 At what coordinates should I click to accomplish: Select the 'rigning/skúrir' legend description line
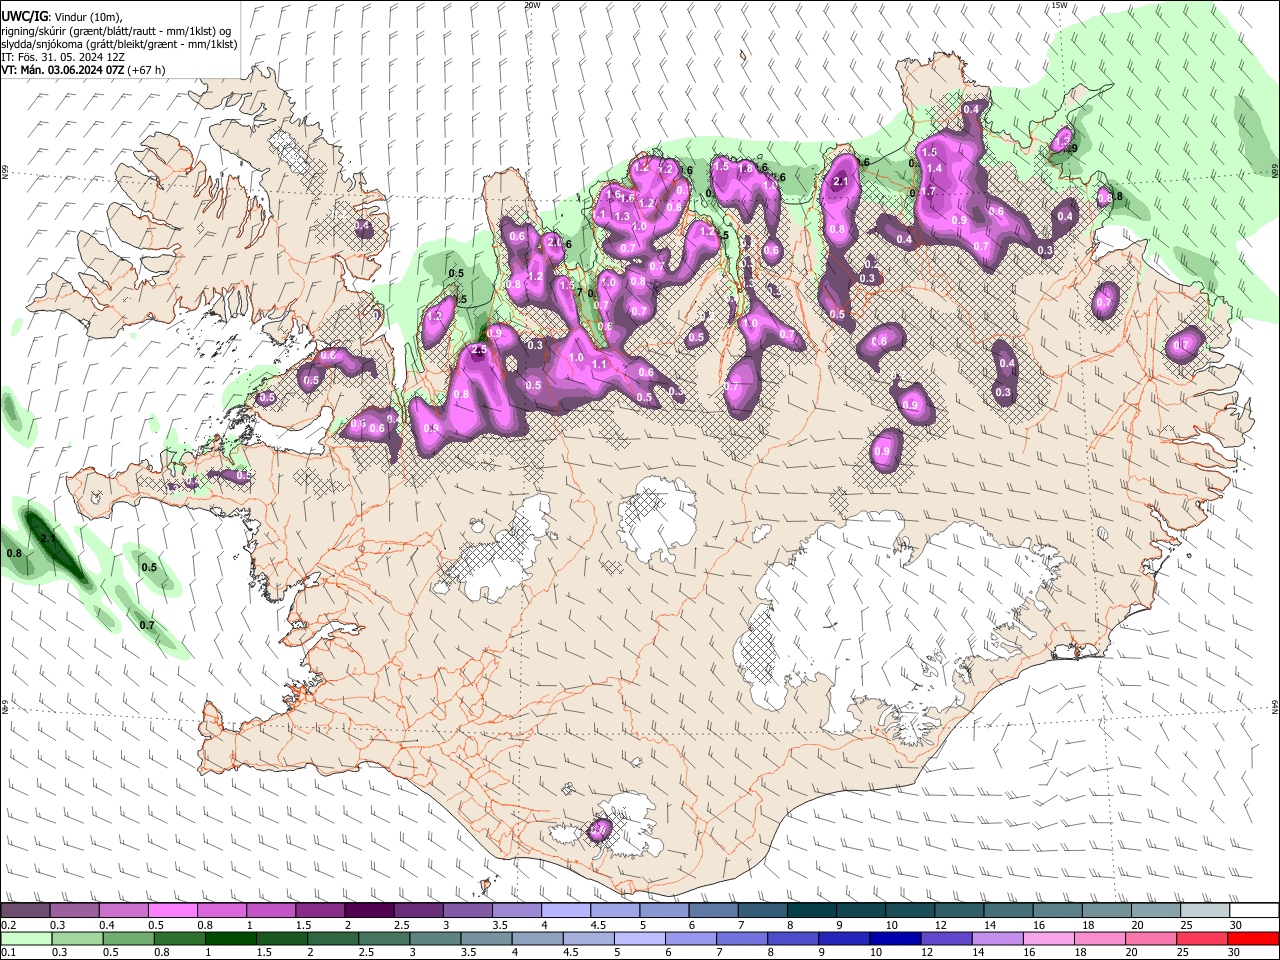click(116, 31)
